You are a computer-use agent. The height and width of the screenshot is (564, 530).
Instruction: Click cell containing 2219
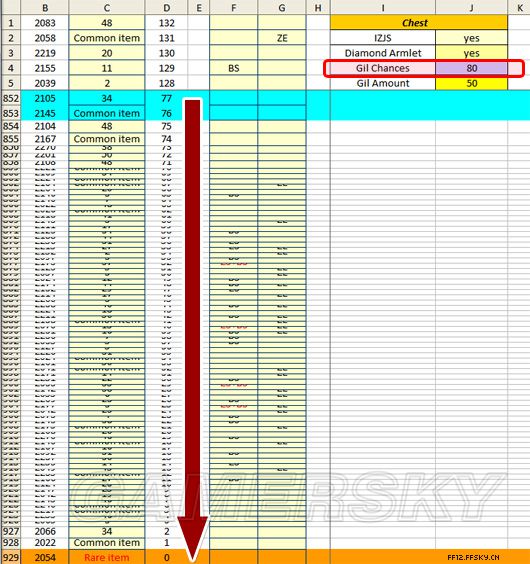pos(45,53)
